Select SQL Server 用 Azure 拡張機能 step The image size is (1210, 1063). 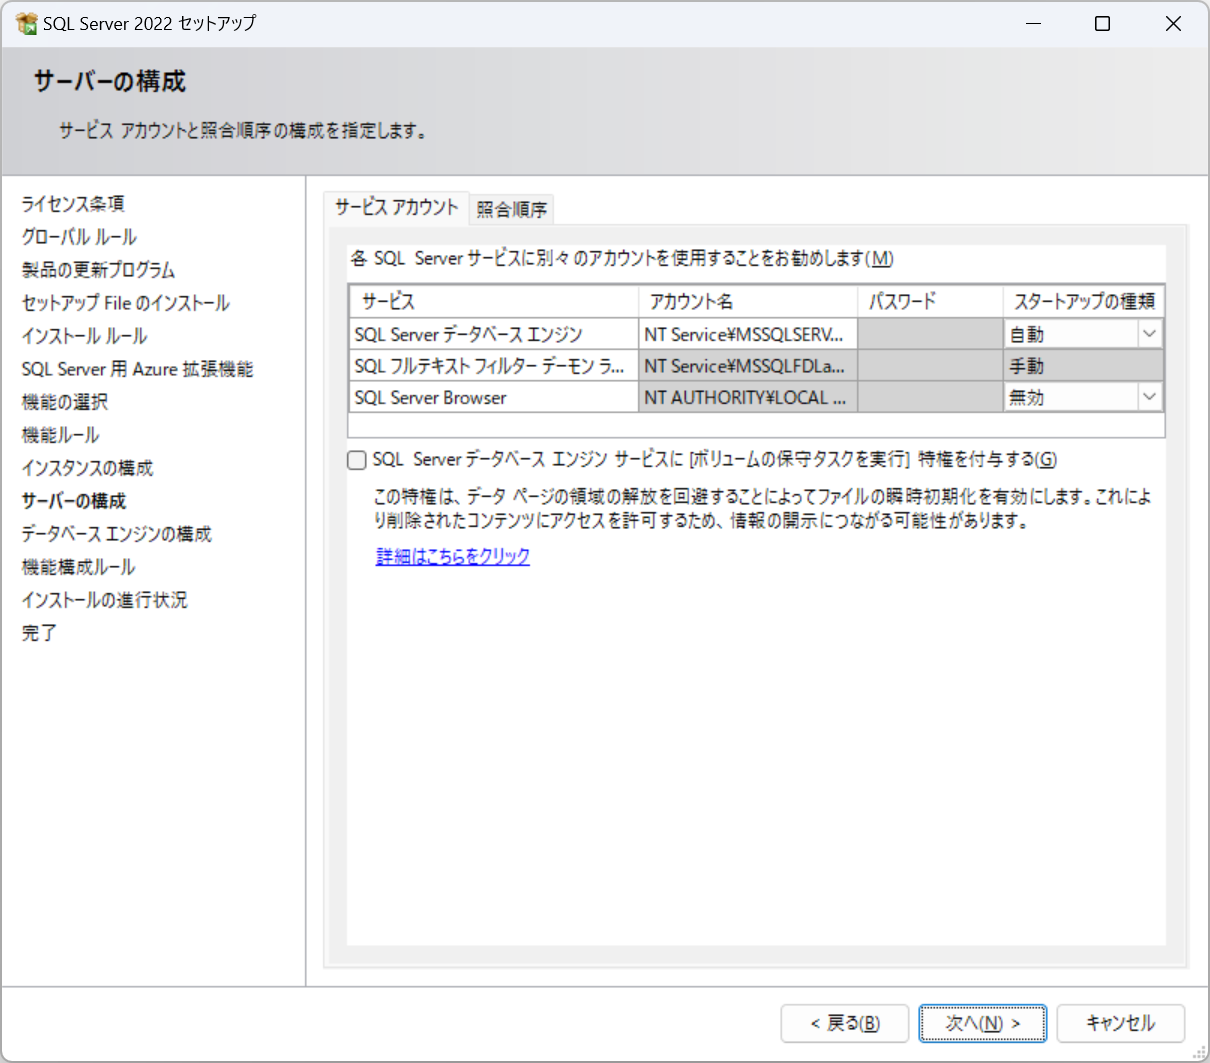(137, 369)
